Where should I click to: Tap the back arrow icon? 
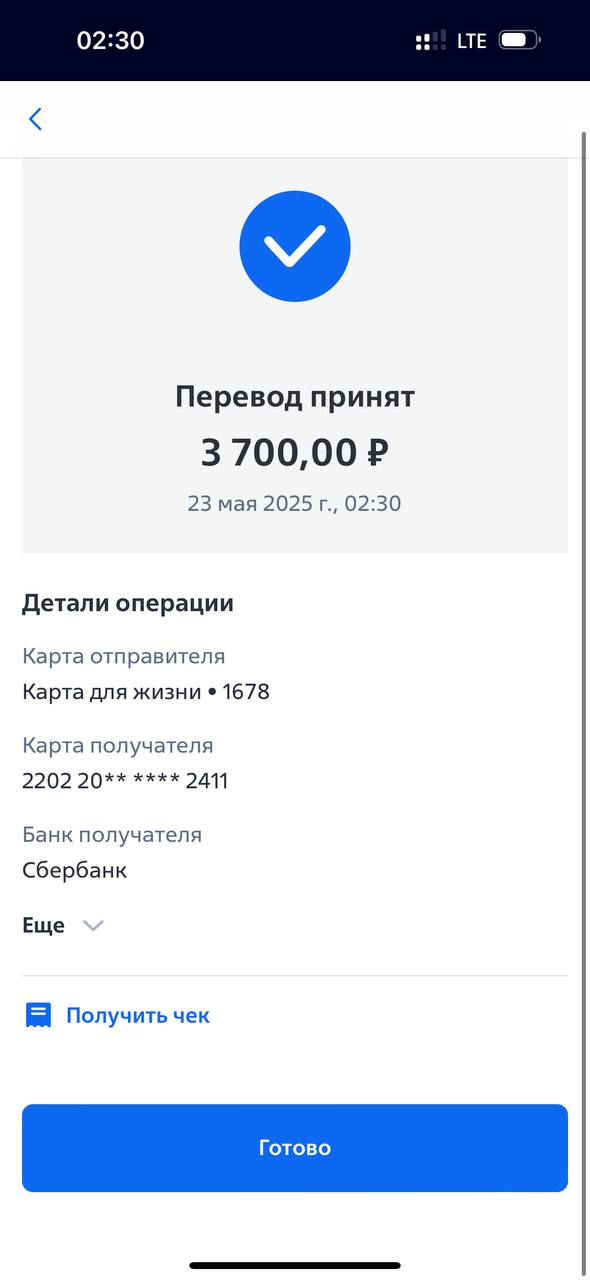click(35, 119)
